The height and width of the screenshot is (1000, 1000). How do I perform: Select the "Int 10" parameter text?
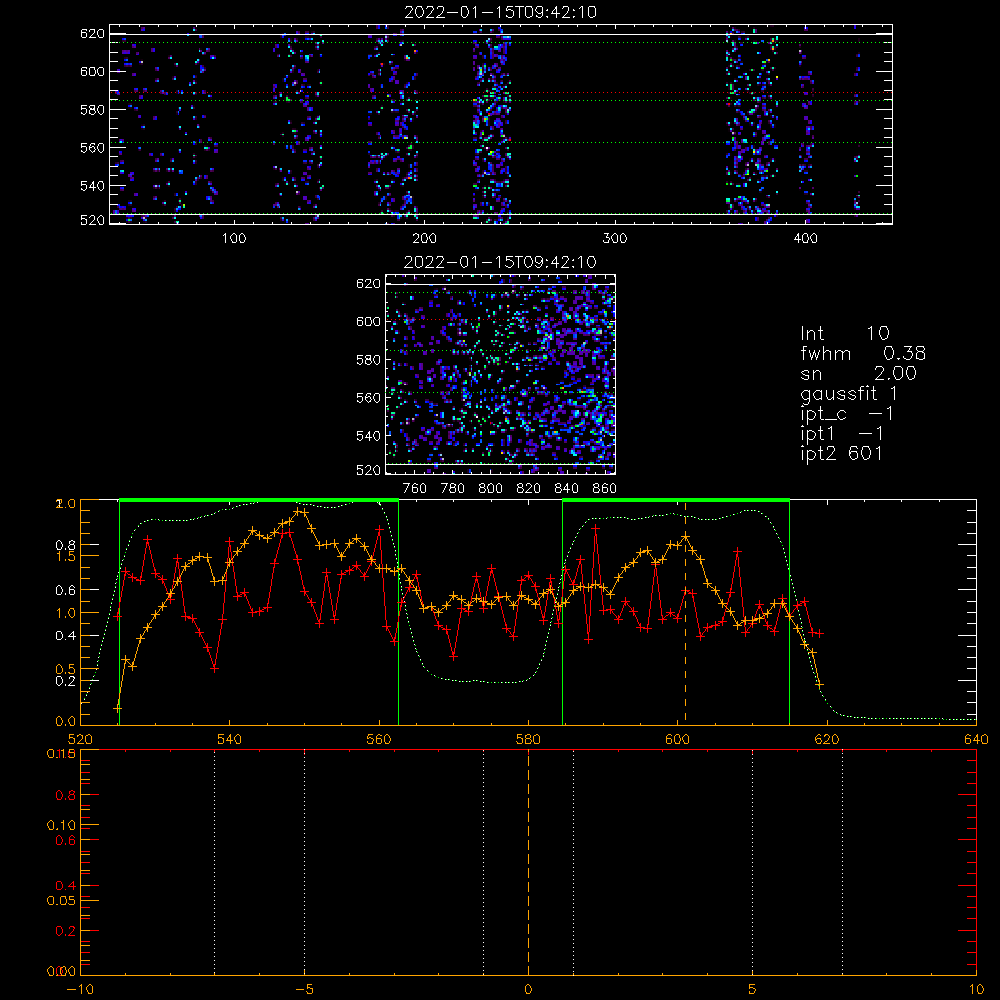[x=844, y=334]
